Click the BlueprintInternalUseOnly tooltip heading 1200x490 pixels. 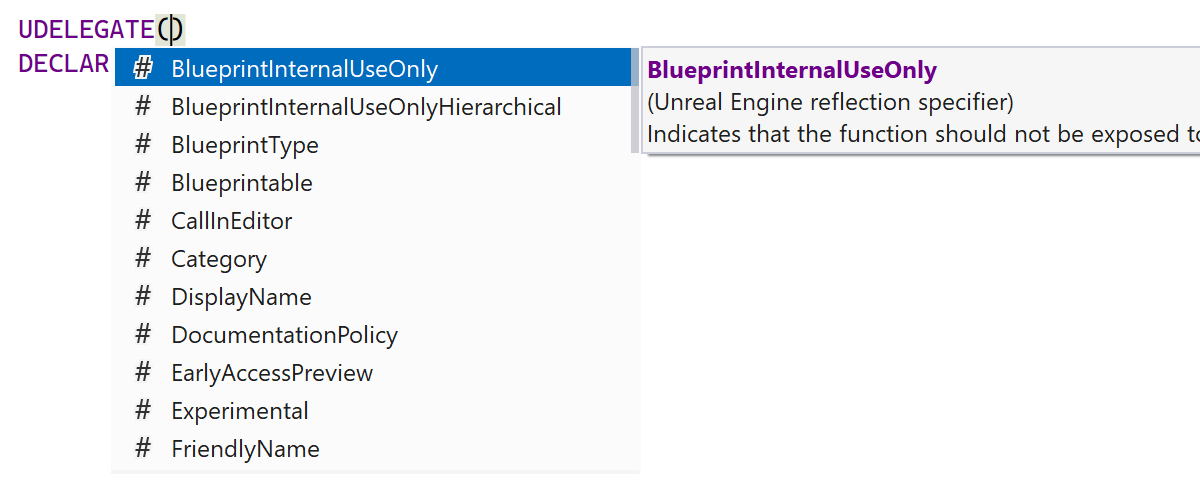pos(792,70)
